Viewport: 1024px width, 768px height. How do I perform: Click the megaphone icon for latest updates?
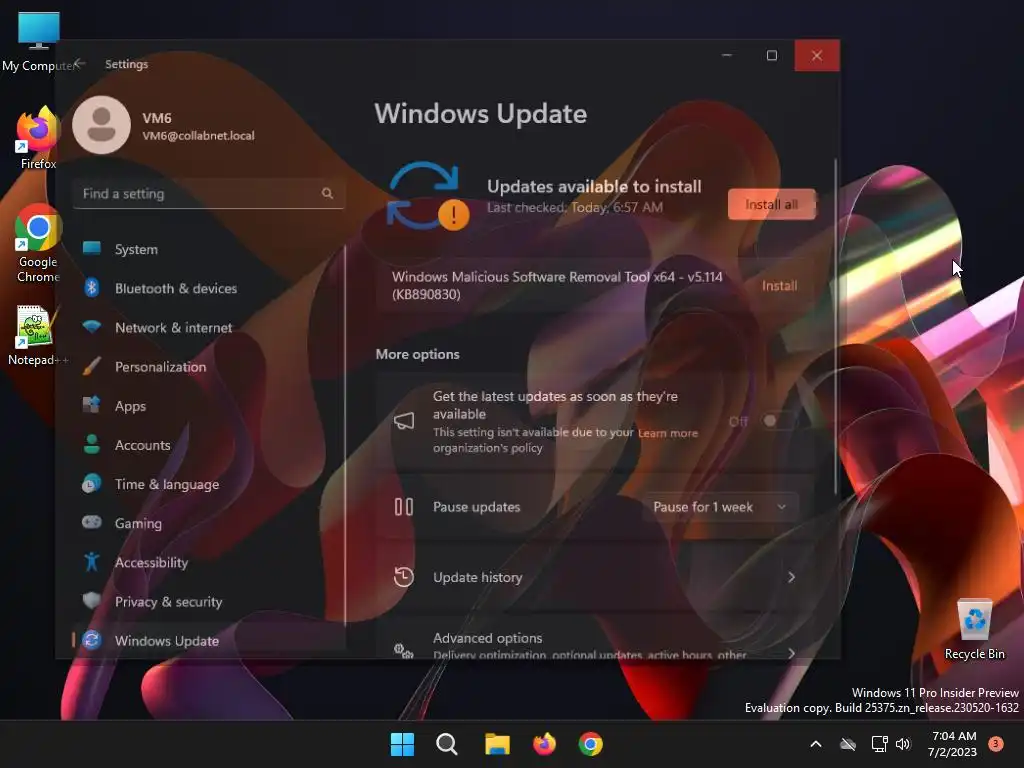pyautogui.click(x=404, y=421)
